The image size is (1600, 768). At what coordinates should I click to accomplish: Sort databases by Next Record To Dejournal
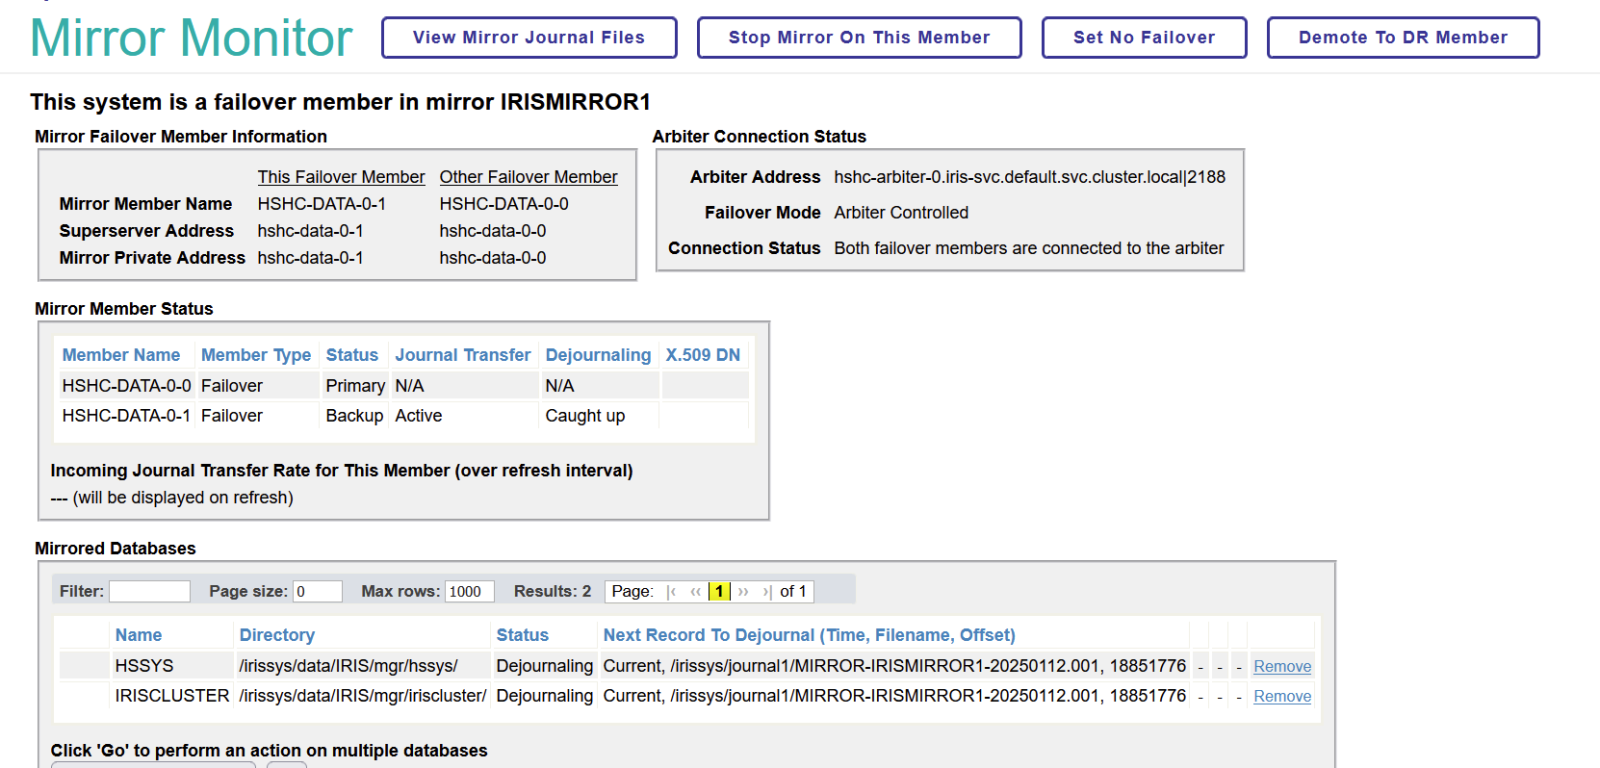(808, 635)
